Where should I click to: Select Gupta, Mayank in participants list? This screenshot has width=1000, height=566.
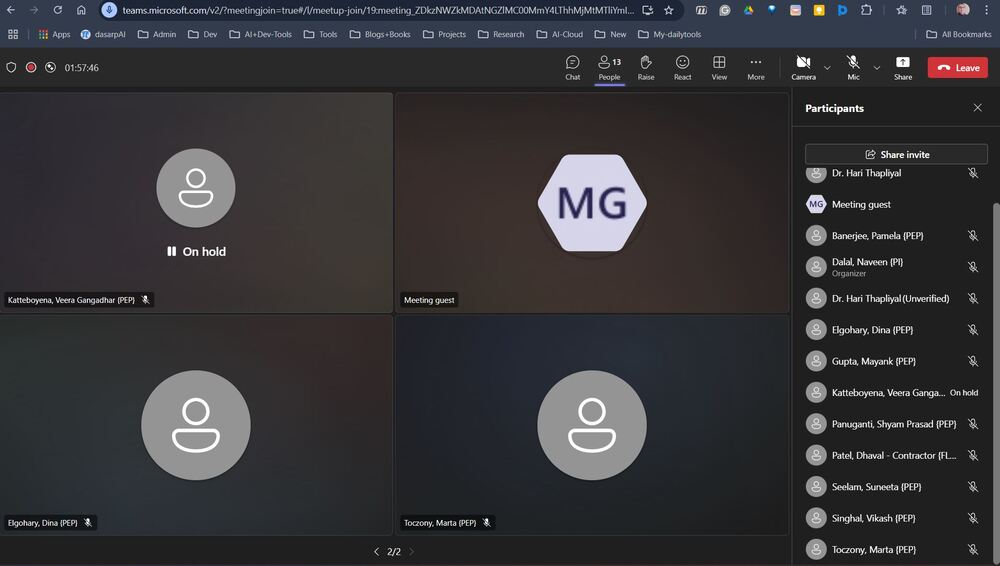coord(893,361)
